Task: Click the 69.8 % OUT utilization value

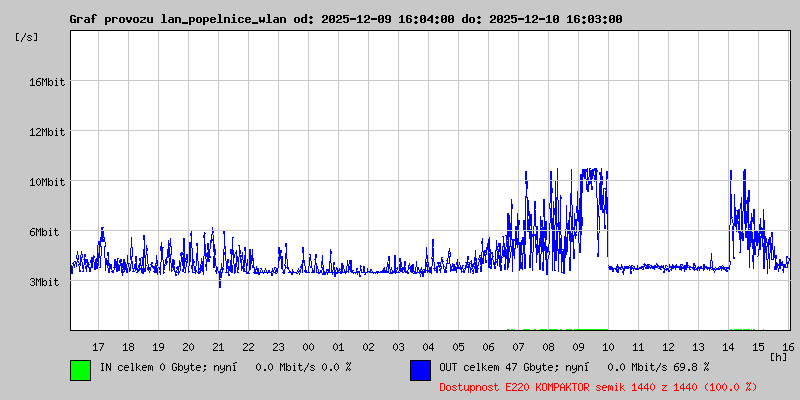Action: [x=693, y=367]
